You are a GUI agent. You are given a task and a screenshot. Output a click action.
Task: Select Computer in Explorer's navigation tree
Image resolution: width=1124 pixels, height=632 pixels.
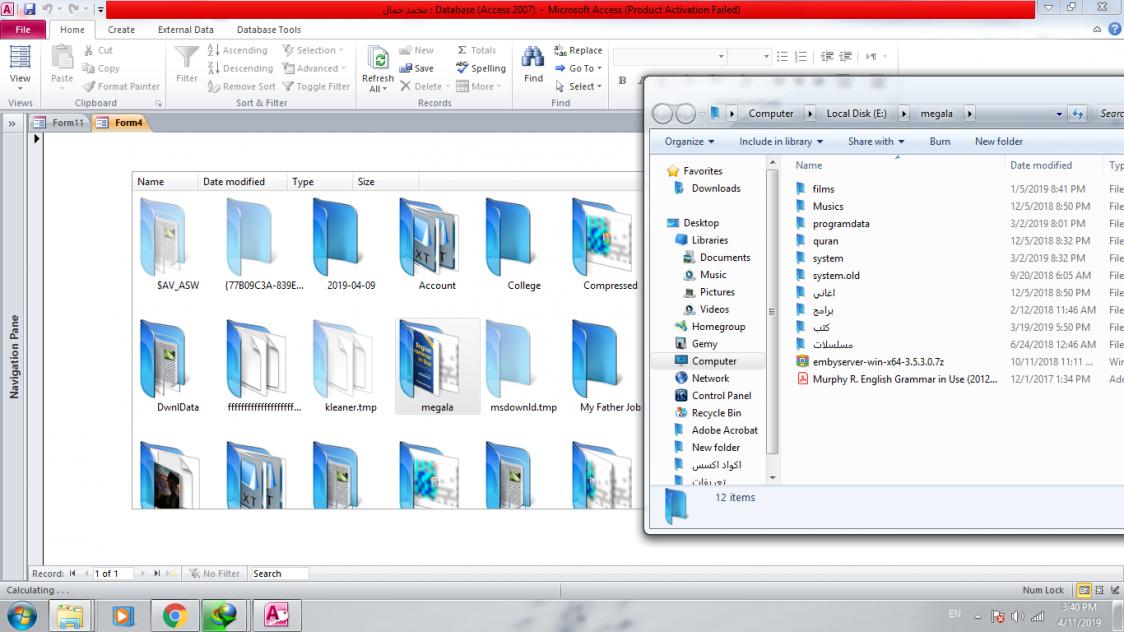714,361
